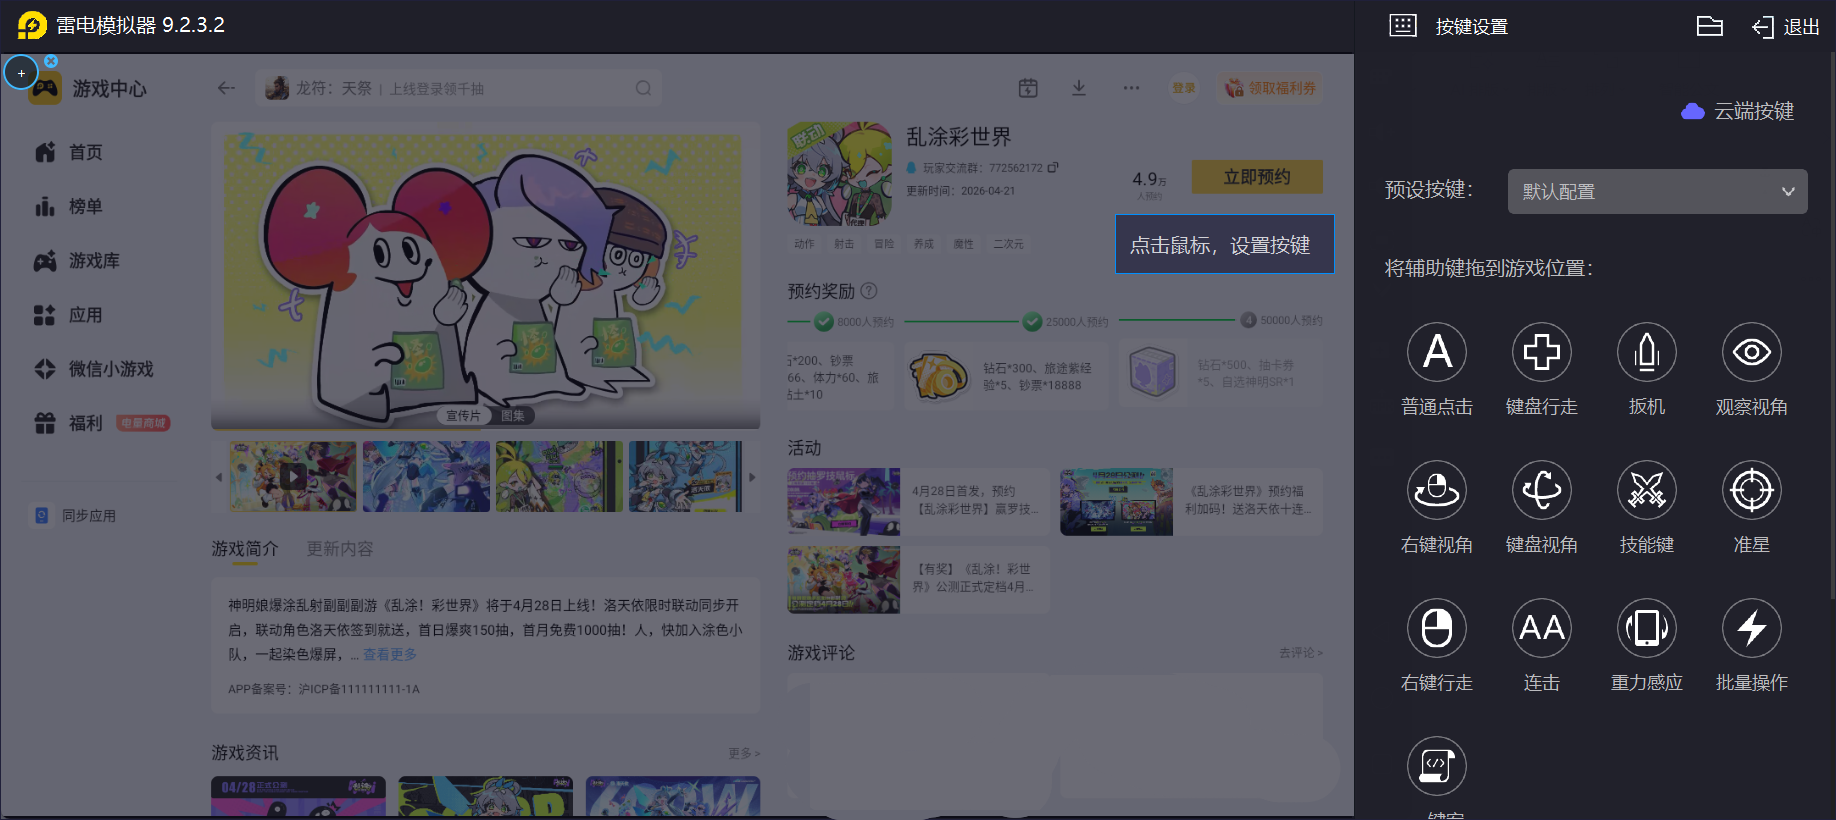This screenshot has height=820, width=1836.
Task: Click the 登录 login button
Action: click(1184, 88)
